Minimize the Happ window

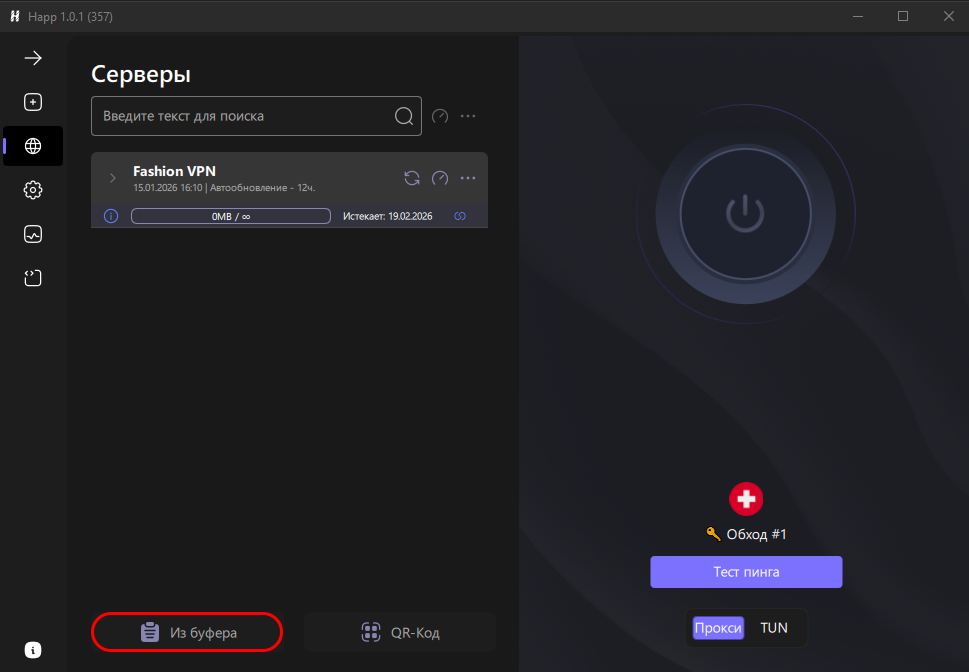pyautogui.click(x=858, y=16)
